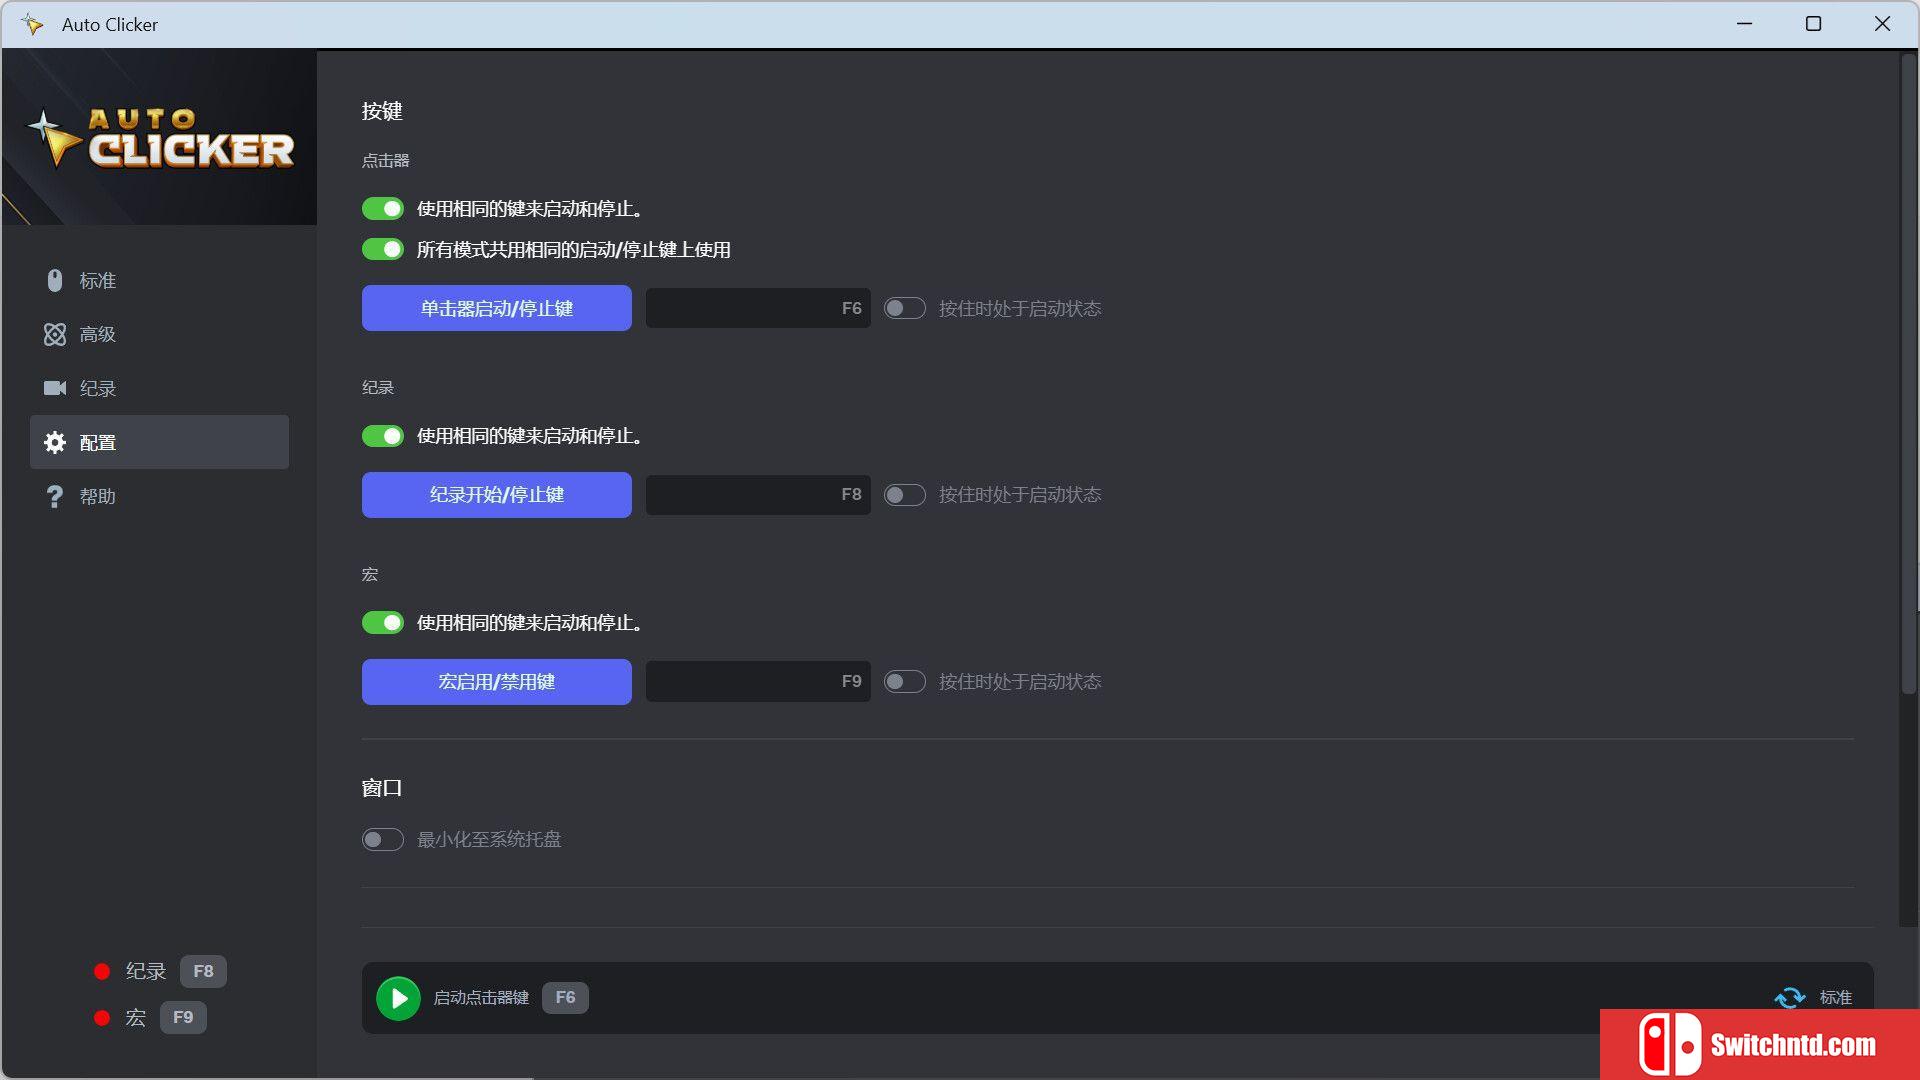Open the 帮助 sidebar tab
Screen dimensions: 1920x1080
point(160,497)
